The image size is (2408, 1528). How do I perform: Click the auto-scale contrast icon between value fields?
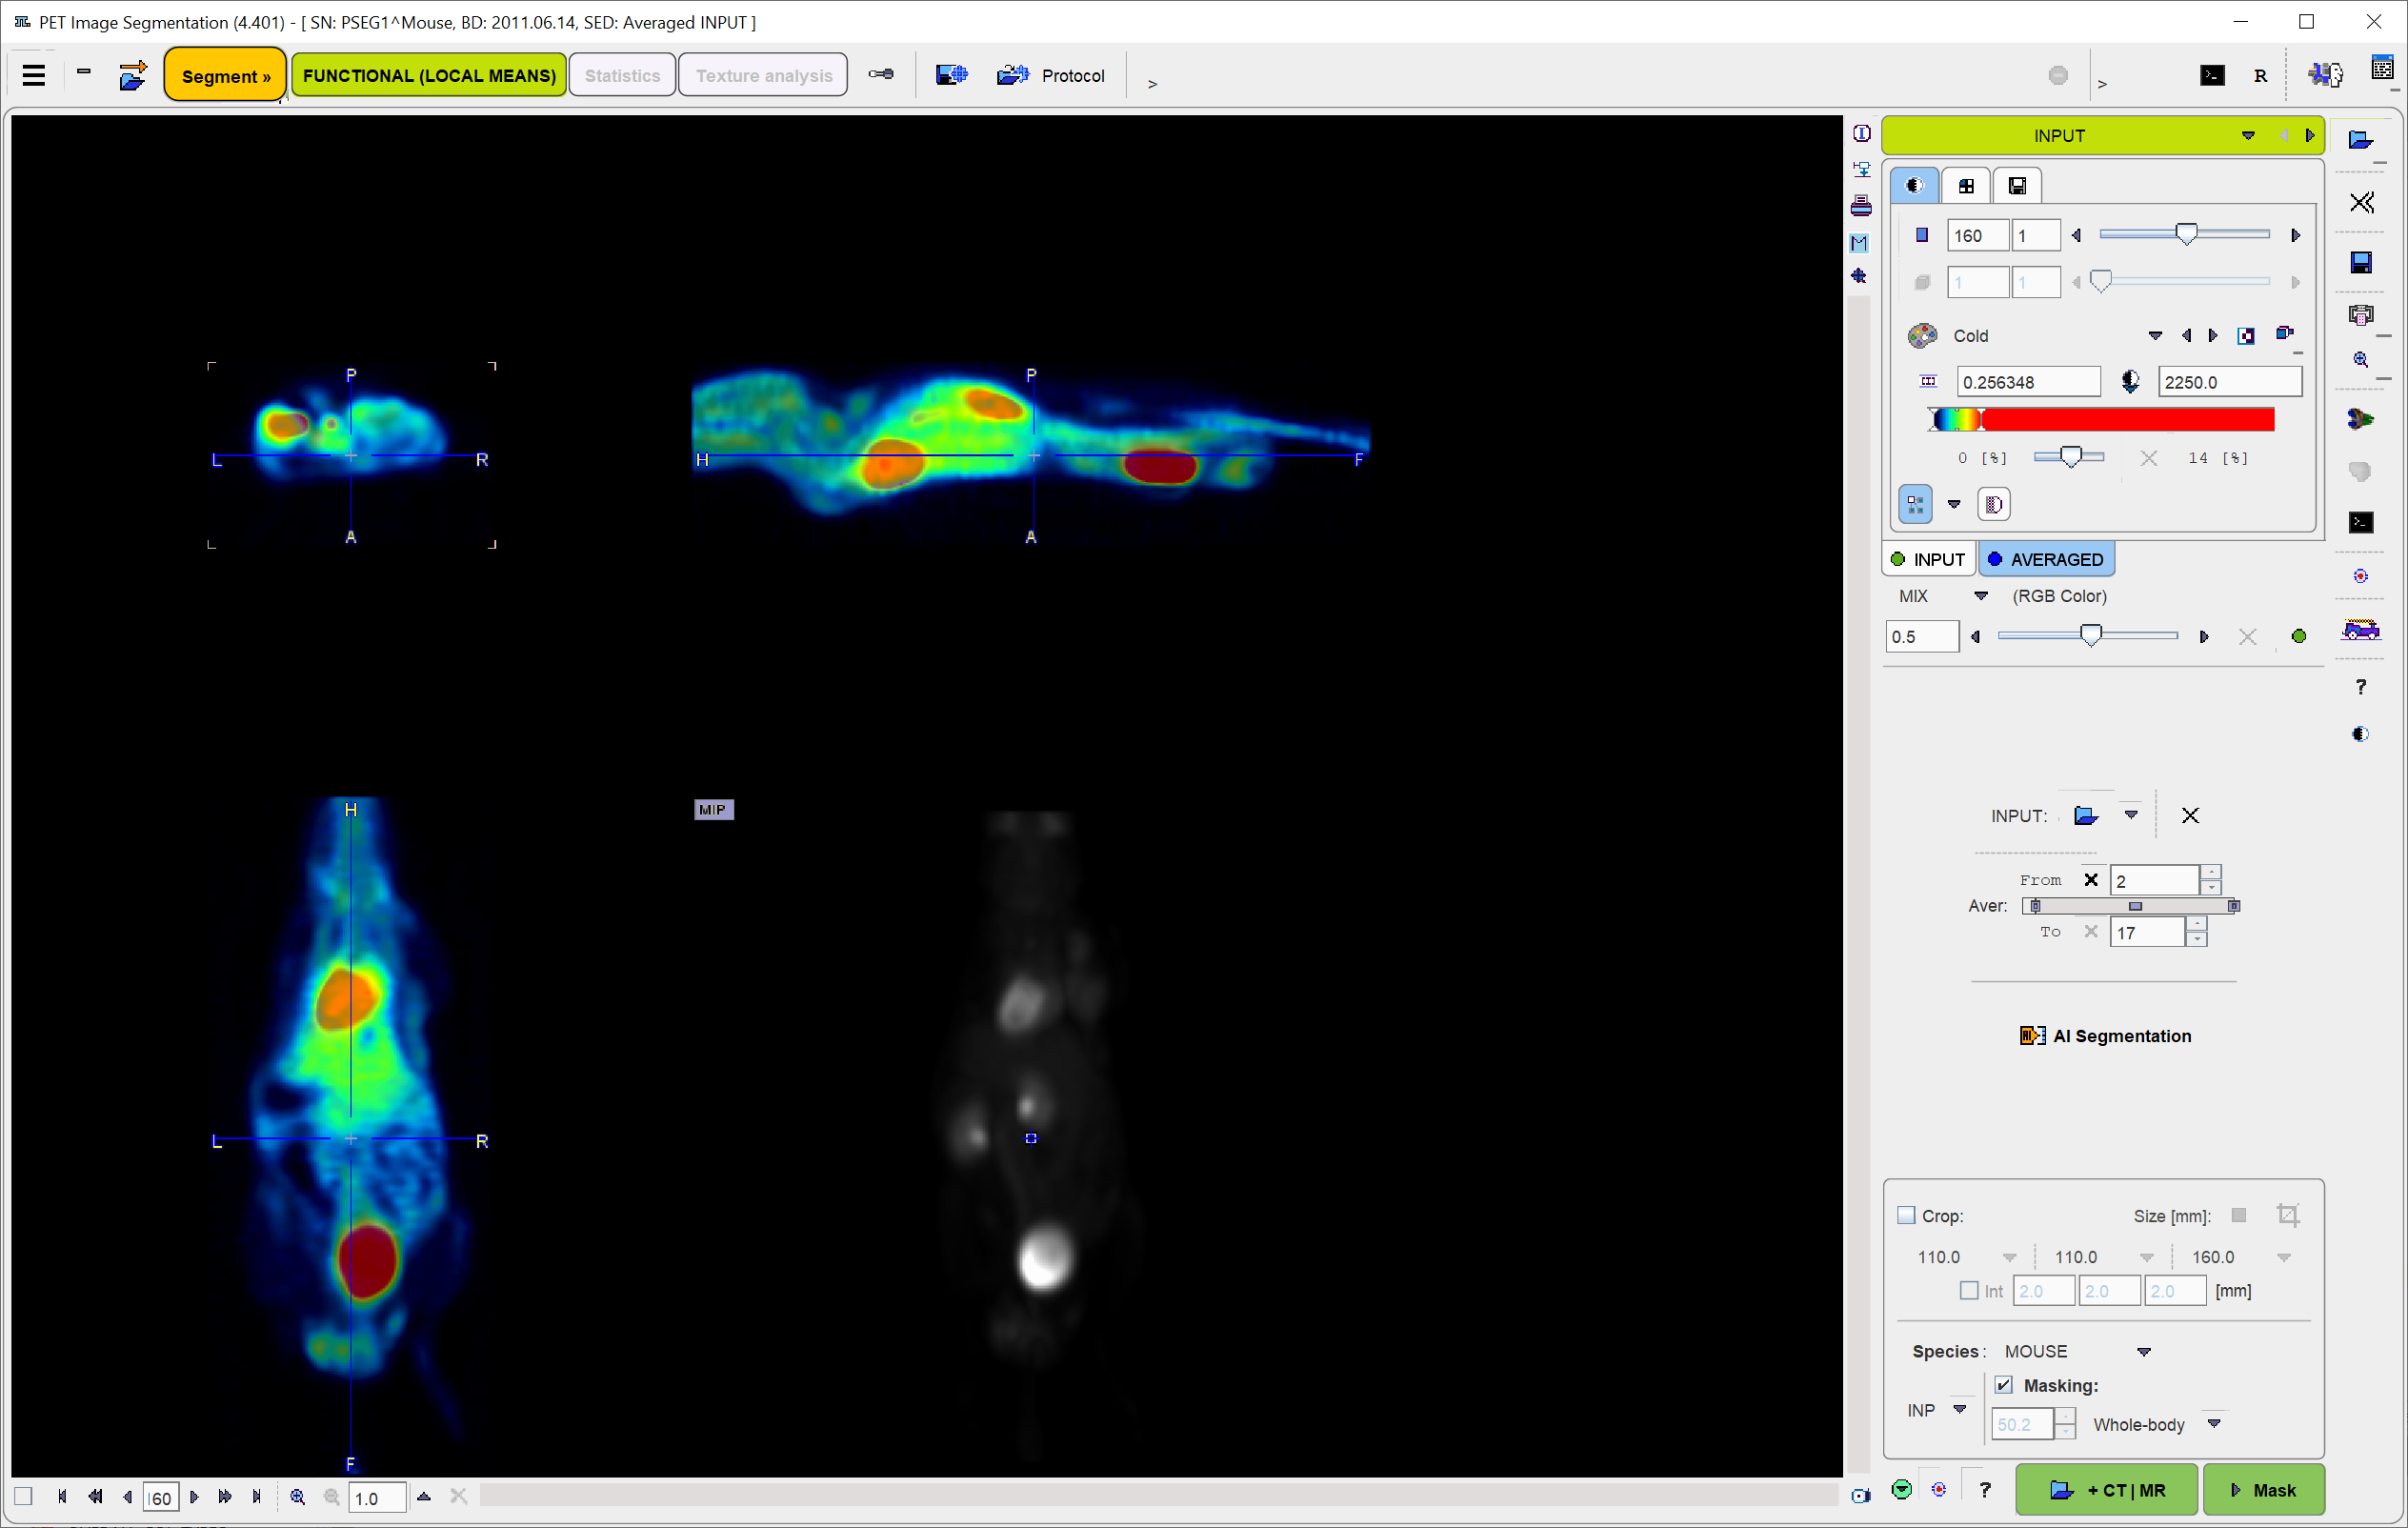(x=2130, y=382)
